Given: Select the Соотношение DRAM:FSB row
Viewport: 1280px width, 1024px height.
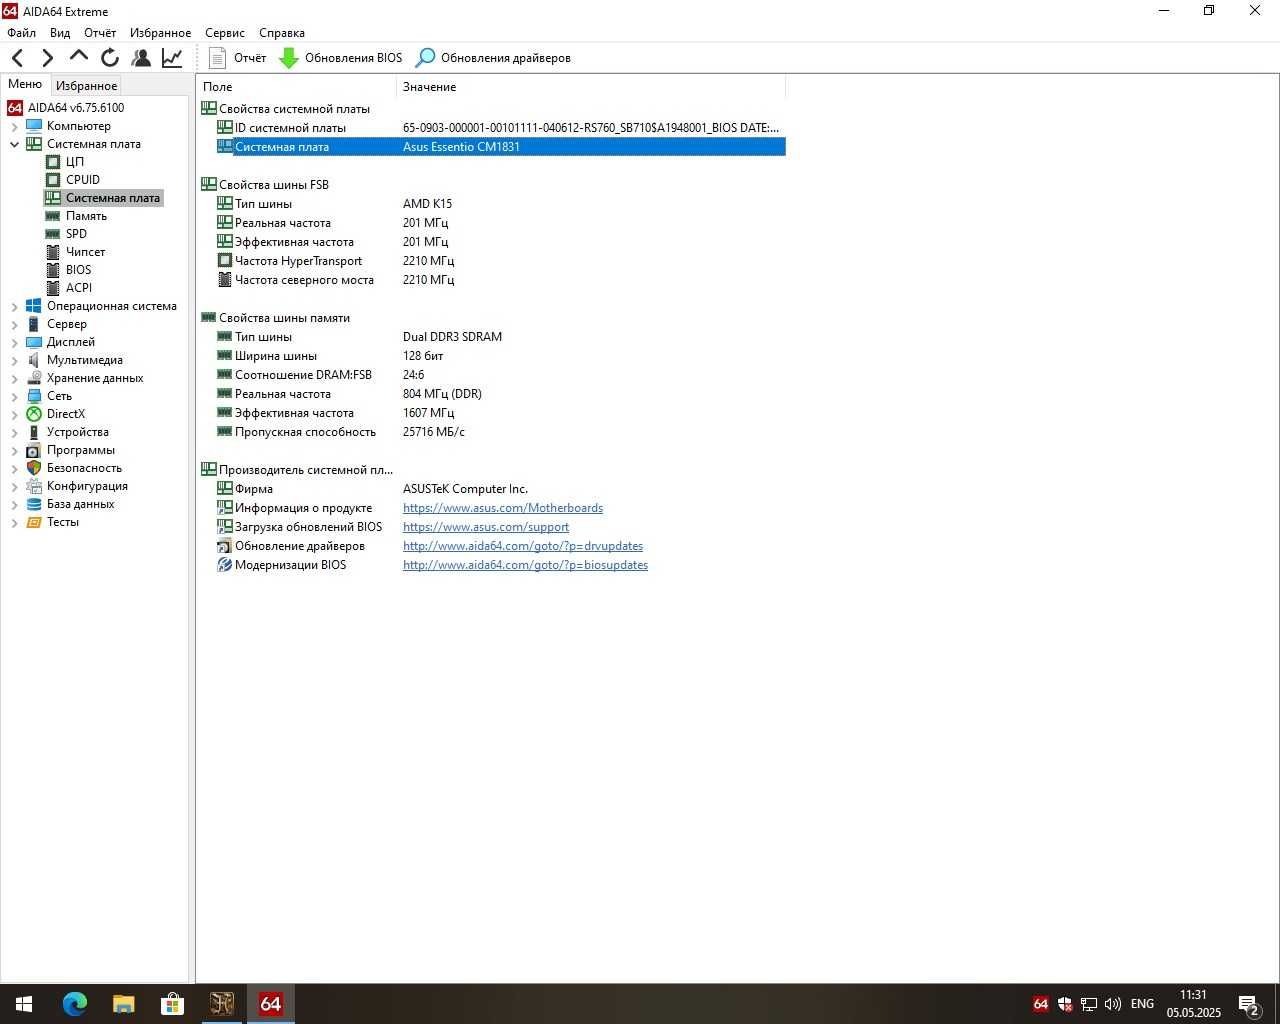Looking at the screenshot, I should (501, 375).
